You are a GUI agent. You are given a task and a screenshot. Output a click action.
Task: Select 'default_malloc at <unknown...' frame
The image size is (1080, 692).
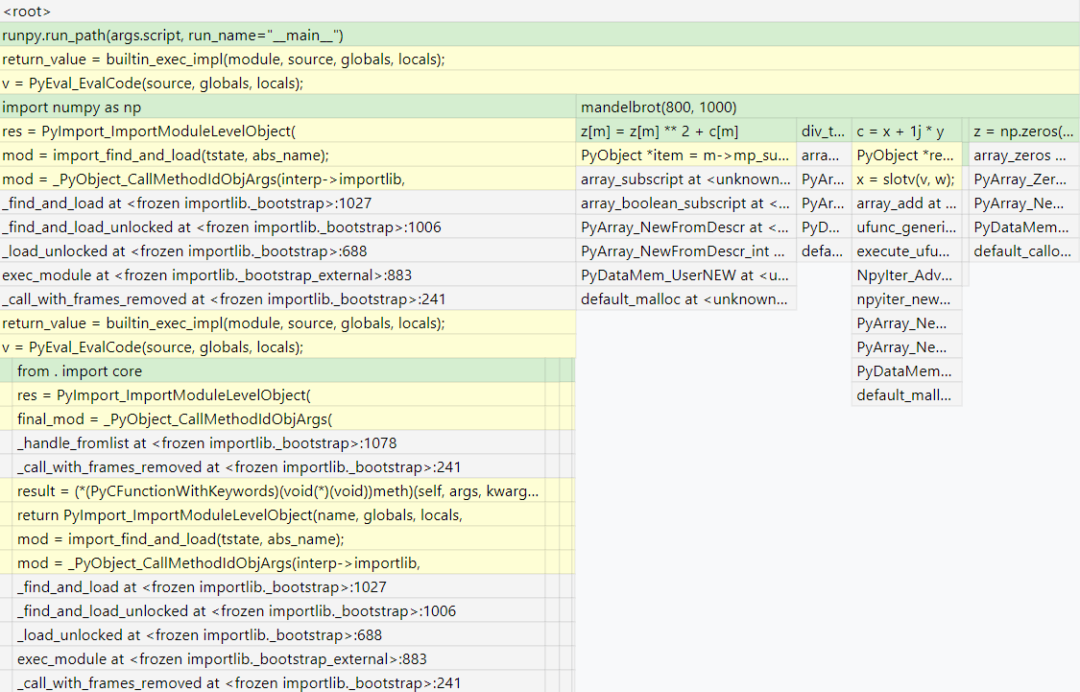click(x=687, y=299)
